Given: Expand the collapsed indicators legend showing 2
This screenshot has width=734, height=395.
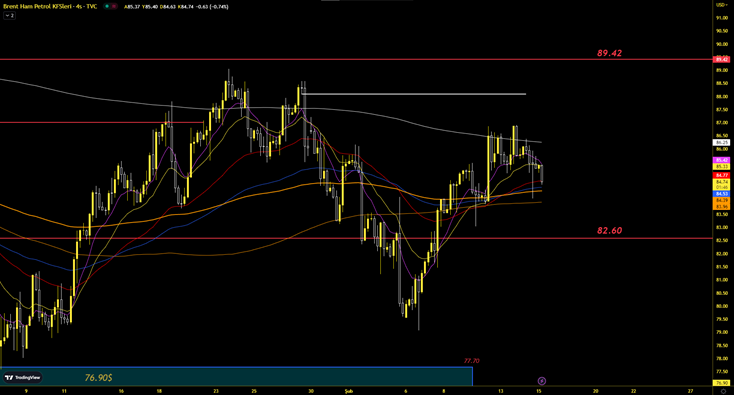Looking at the screenshot, I should [9, 15].
